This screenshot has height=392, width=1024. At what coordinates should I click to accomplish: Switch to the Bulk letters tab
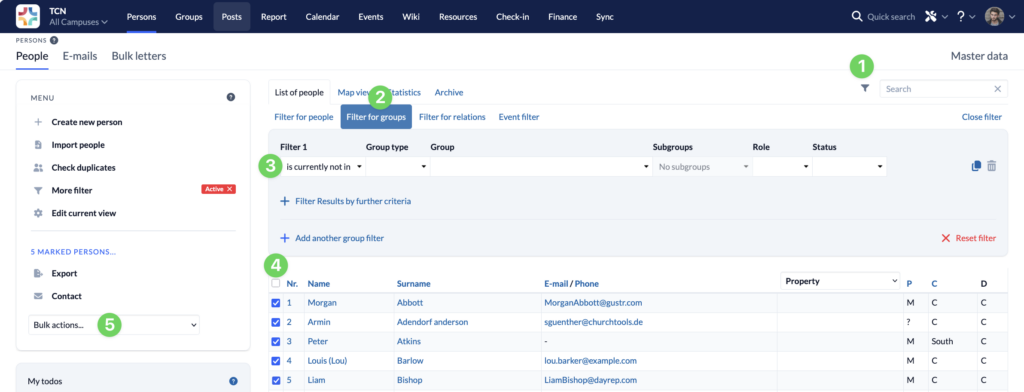click(x=138, y=56)
